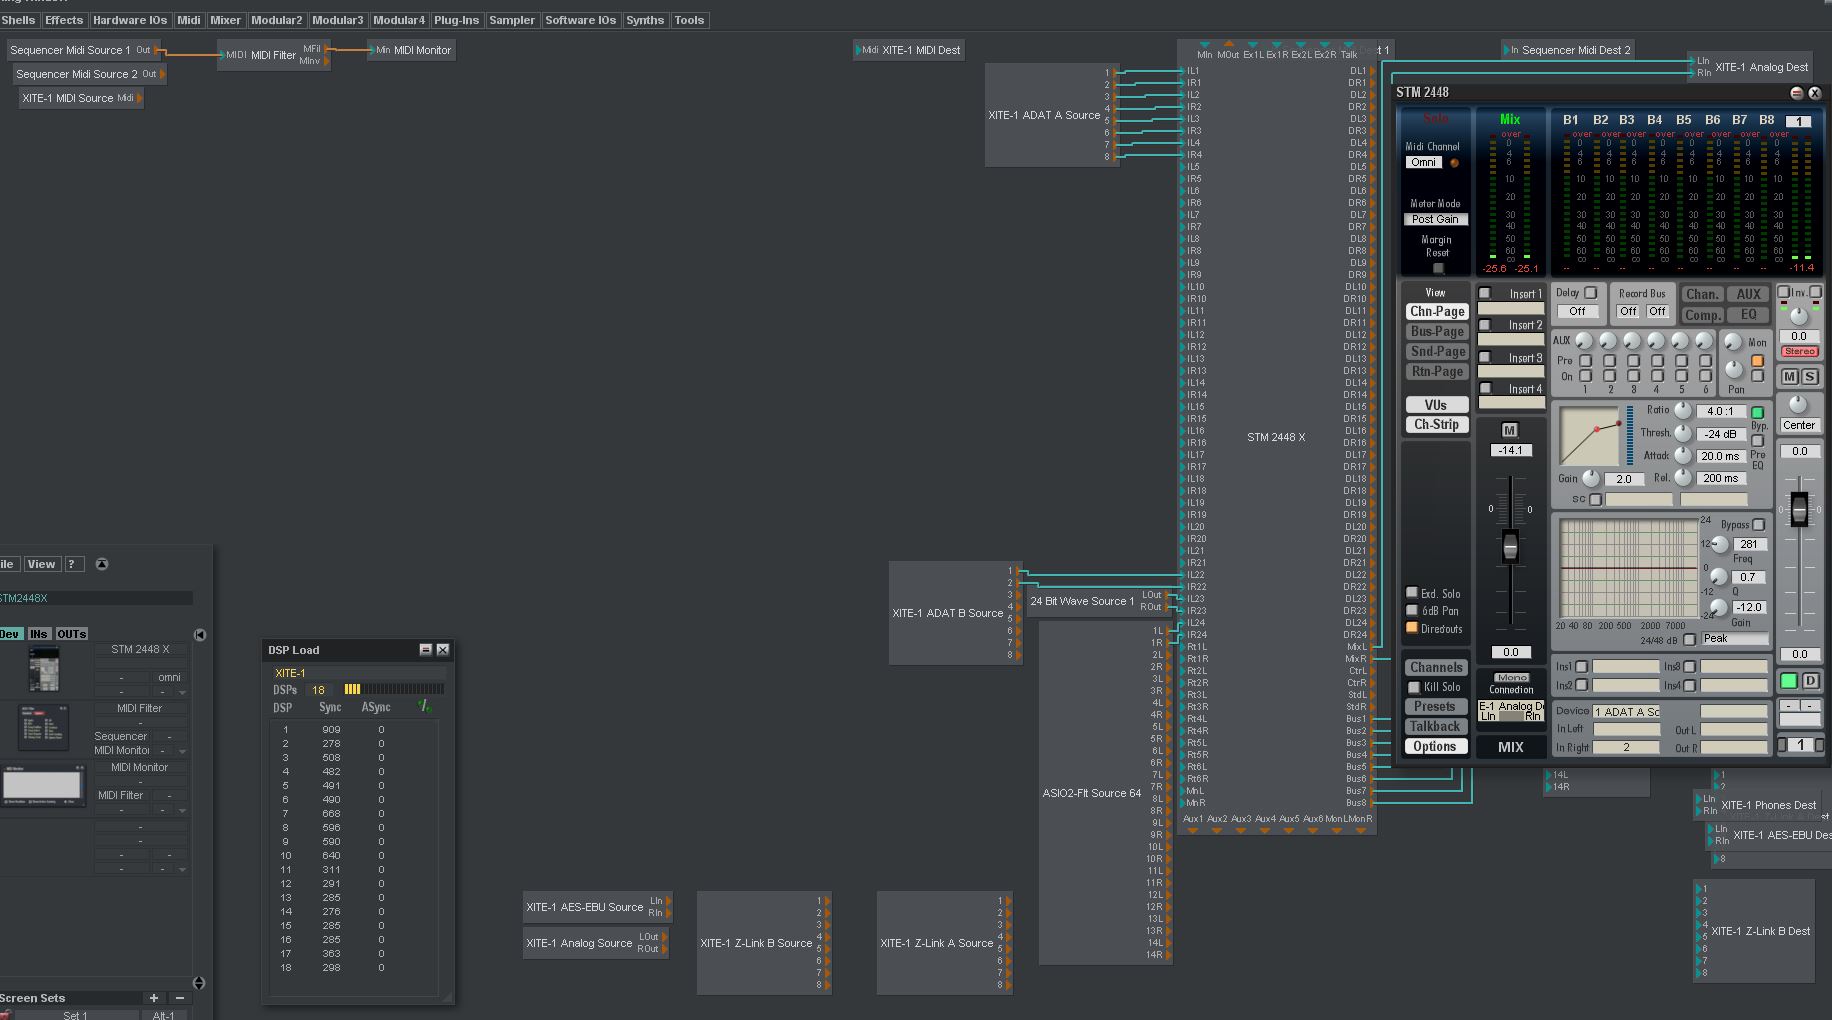Click the Mix channel fader handle
The height and width of the screenshot is (1020, 1832).
(1510, 546)
